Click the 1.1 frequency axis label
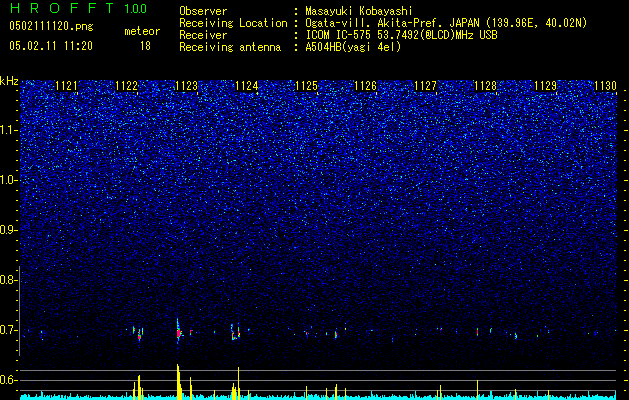 pos(7,131)
